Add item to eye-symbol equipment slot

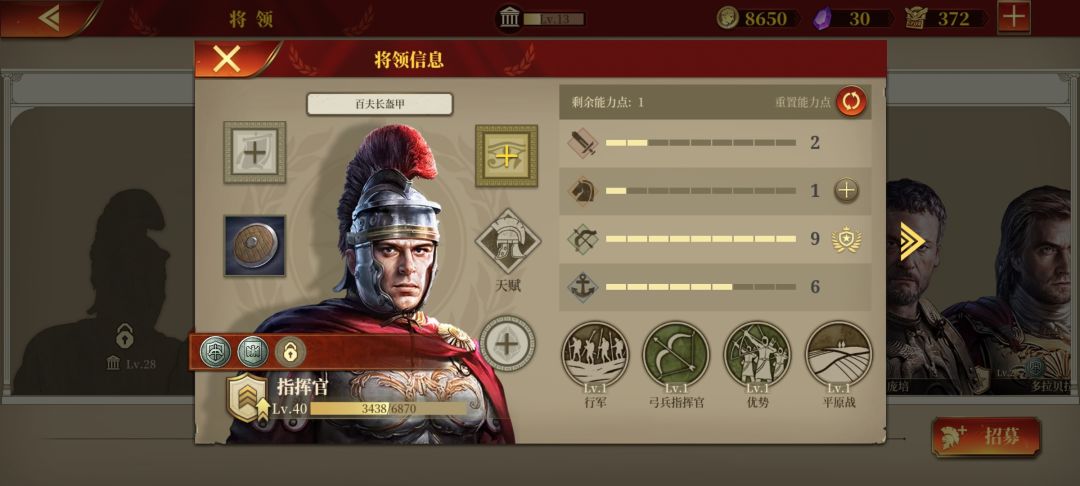point(506,156)
